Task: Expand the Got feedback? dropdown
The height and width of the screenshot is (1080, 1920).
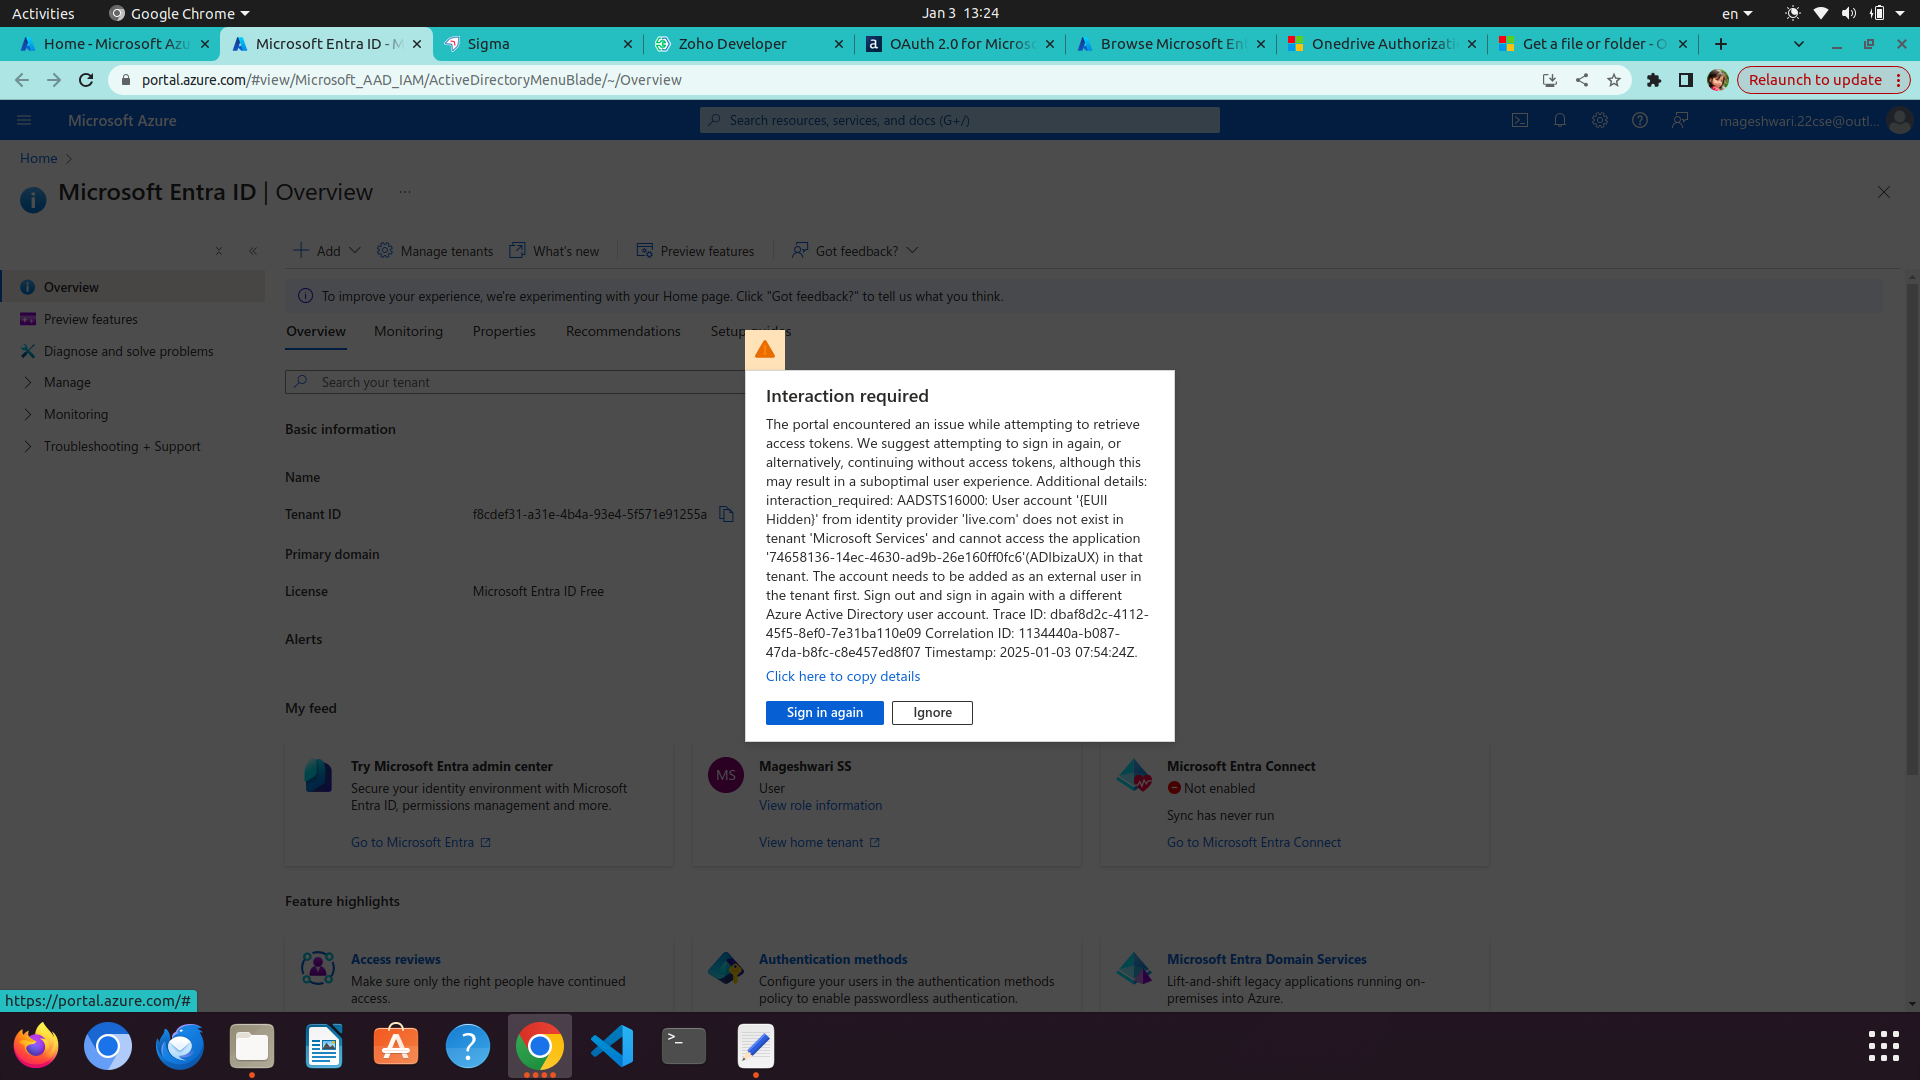Action: pos(855,250)
